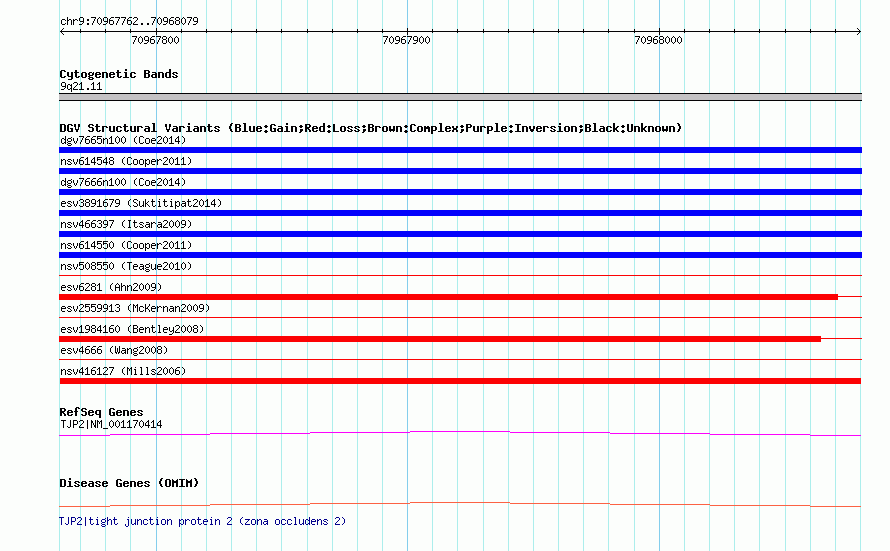Open the nsv614550 (Cooper2011) variant label
The width and height of the screenshot is (890, 551).
point(126,245)
